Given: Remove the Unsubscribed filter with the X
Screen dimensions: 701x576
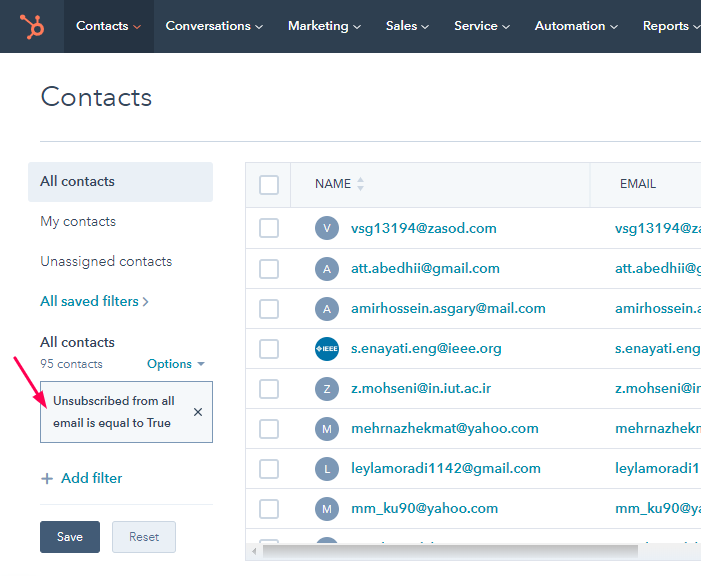Looking at the screenshot, I should 197,412.
